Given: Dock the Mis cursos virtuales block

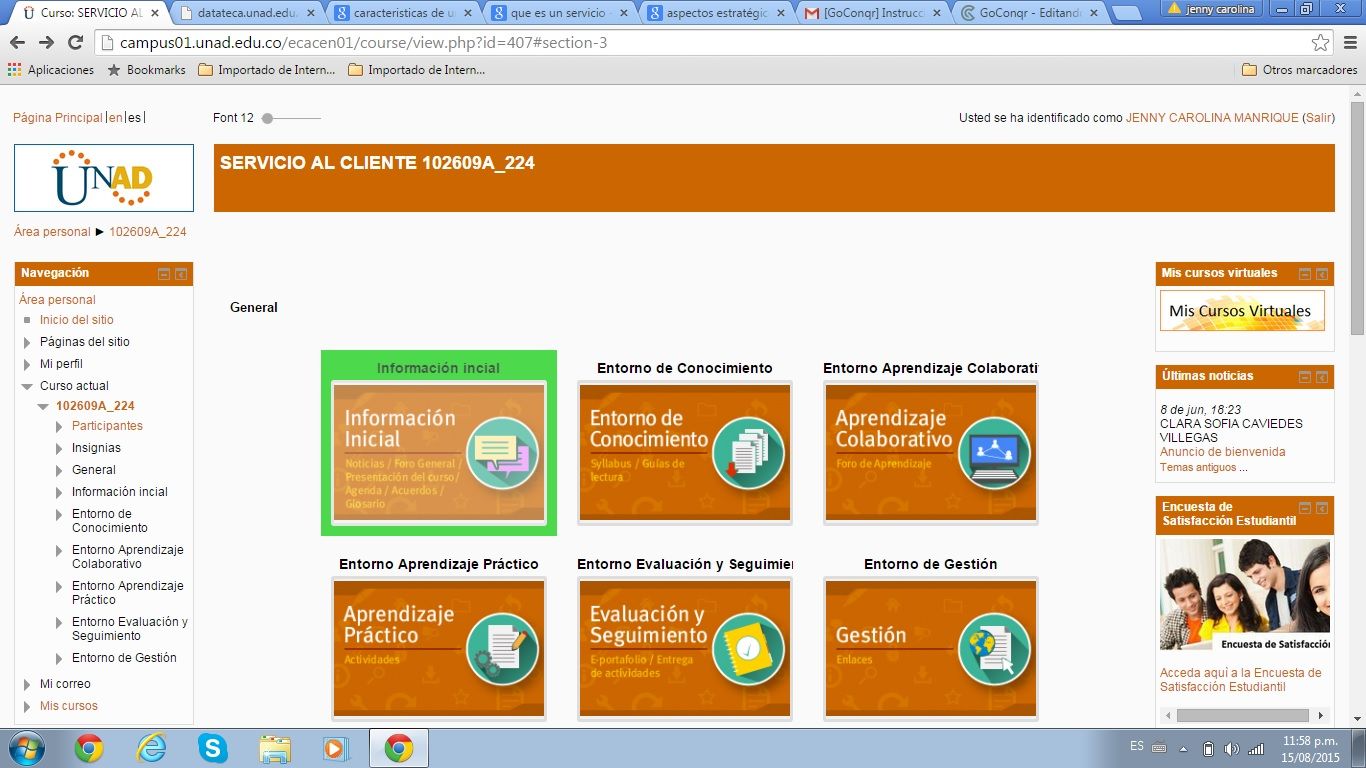Looking at the screenshot, I should tap(1321, 274).
